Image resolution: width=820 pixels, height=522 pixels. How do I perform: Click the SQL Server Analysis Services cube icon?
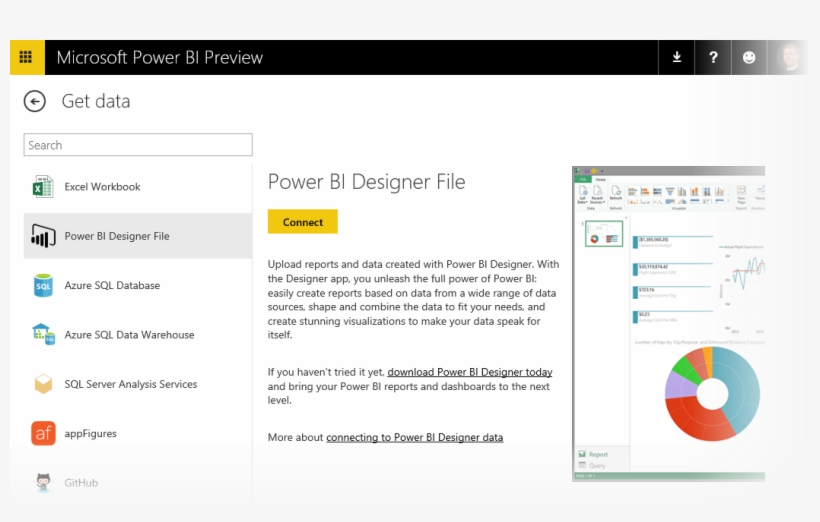point(43,383)
